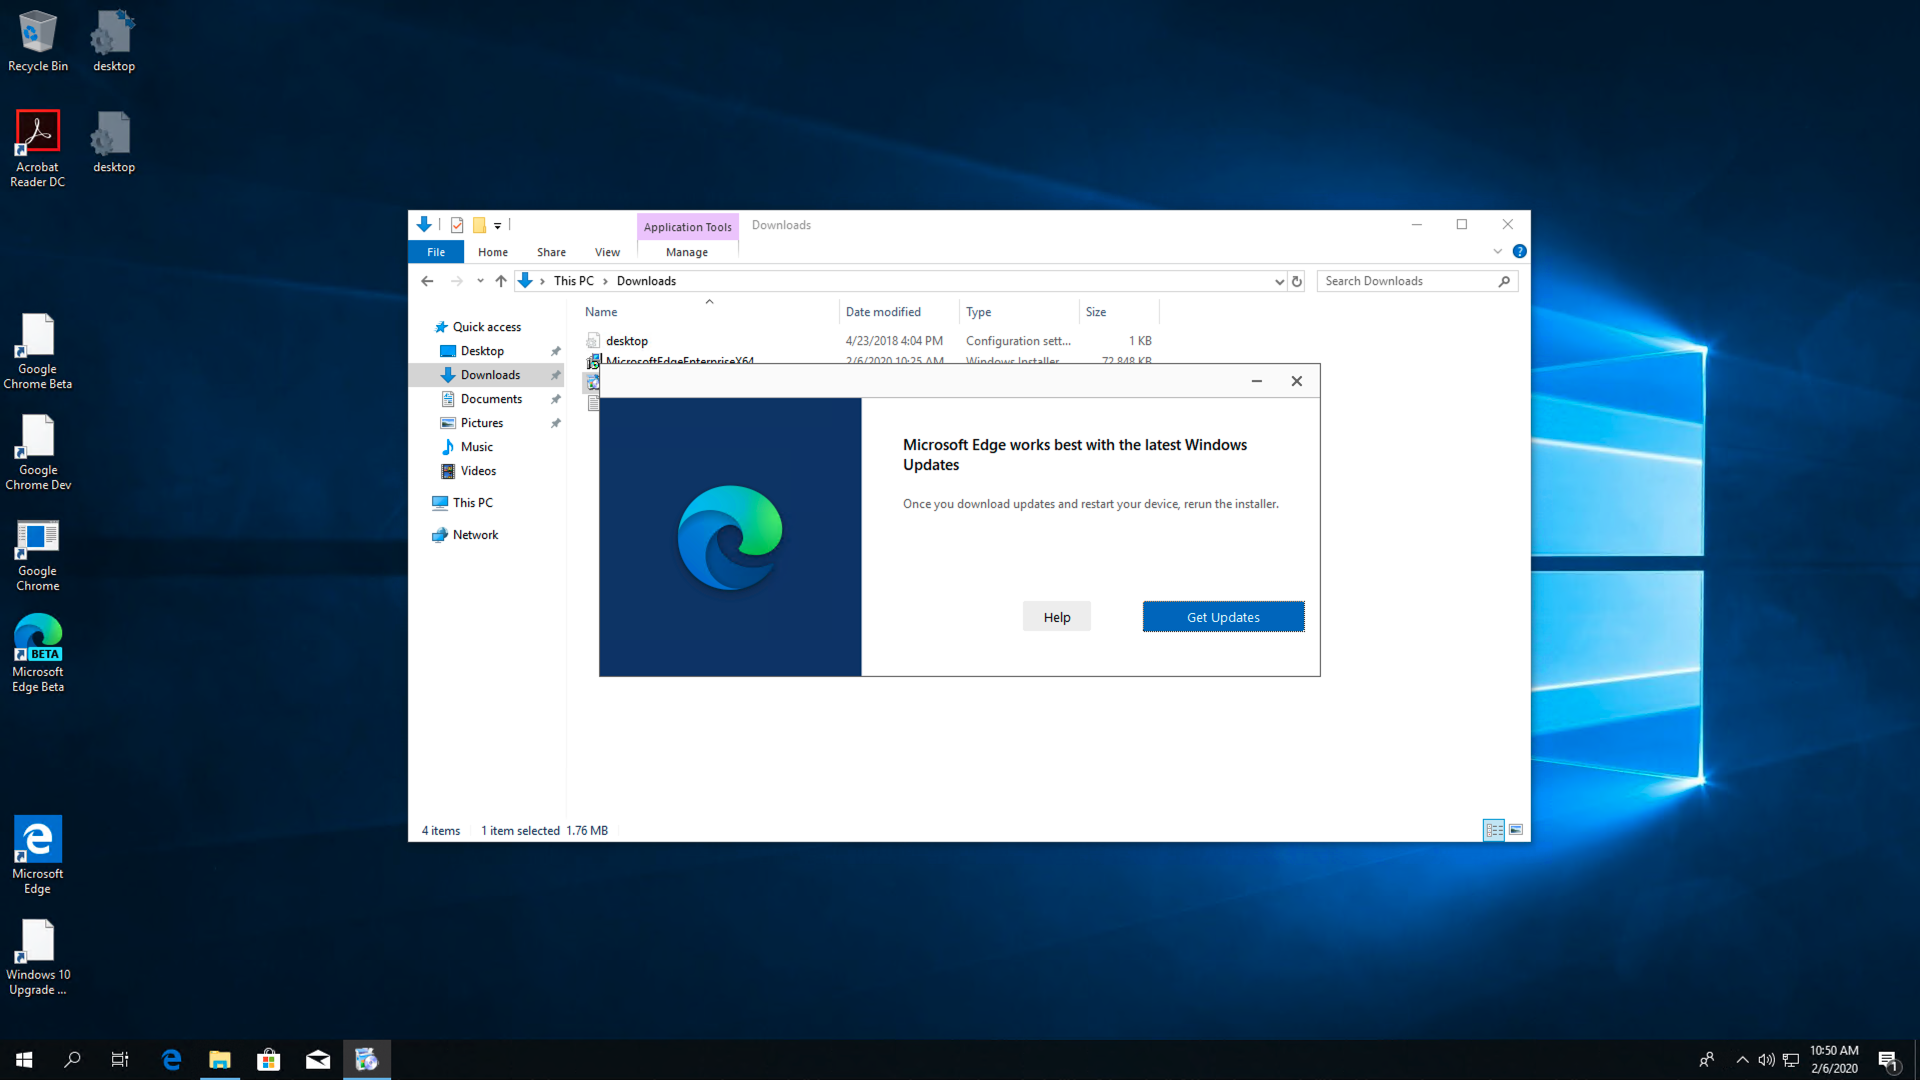The image size is (1920, 1080).
Task: Open the File menu in Explorer
Action: [x=436, y=252]
